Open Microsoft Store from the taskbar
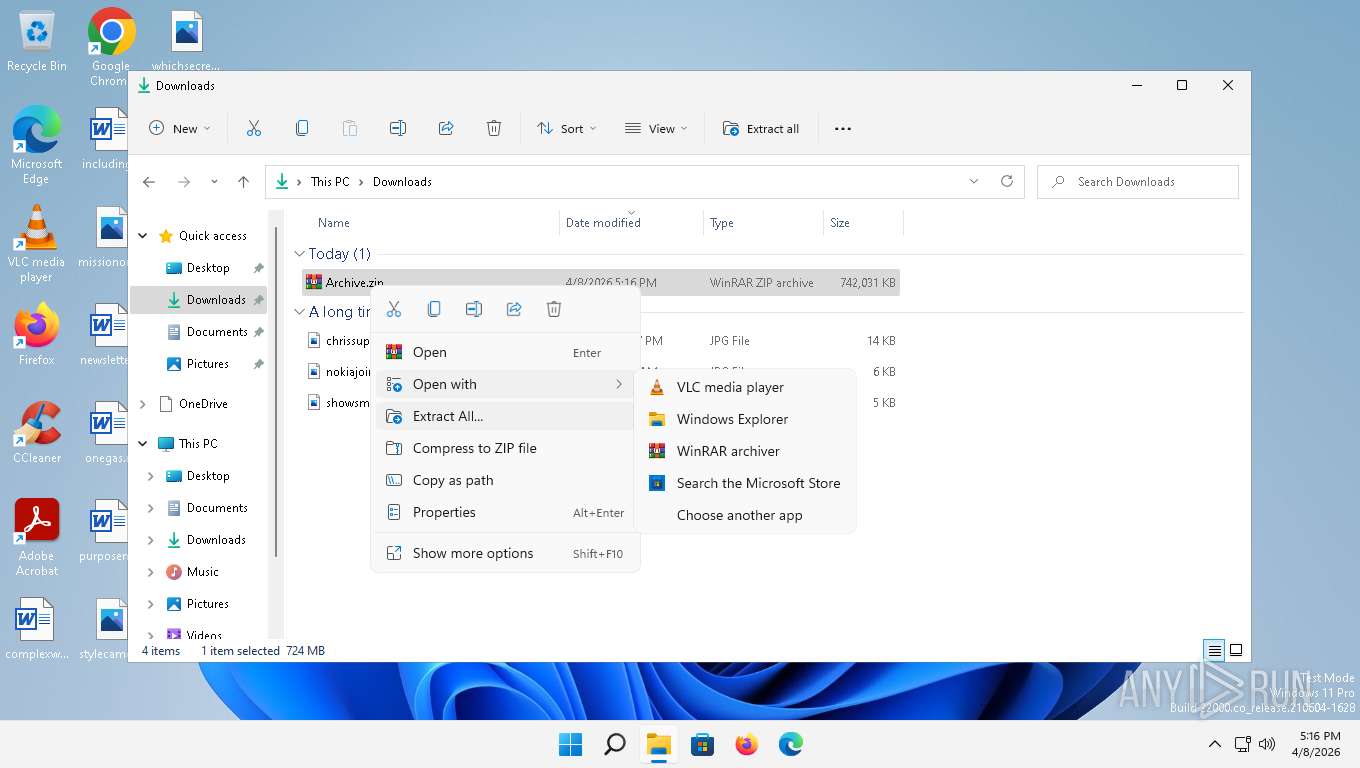Image resolution: width=1360 pixels, height=768 pixels. pos(703,744)
